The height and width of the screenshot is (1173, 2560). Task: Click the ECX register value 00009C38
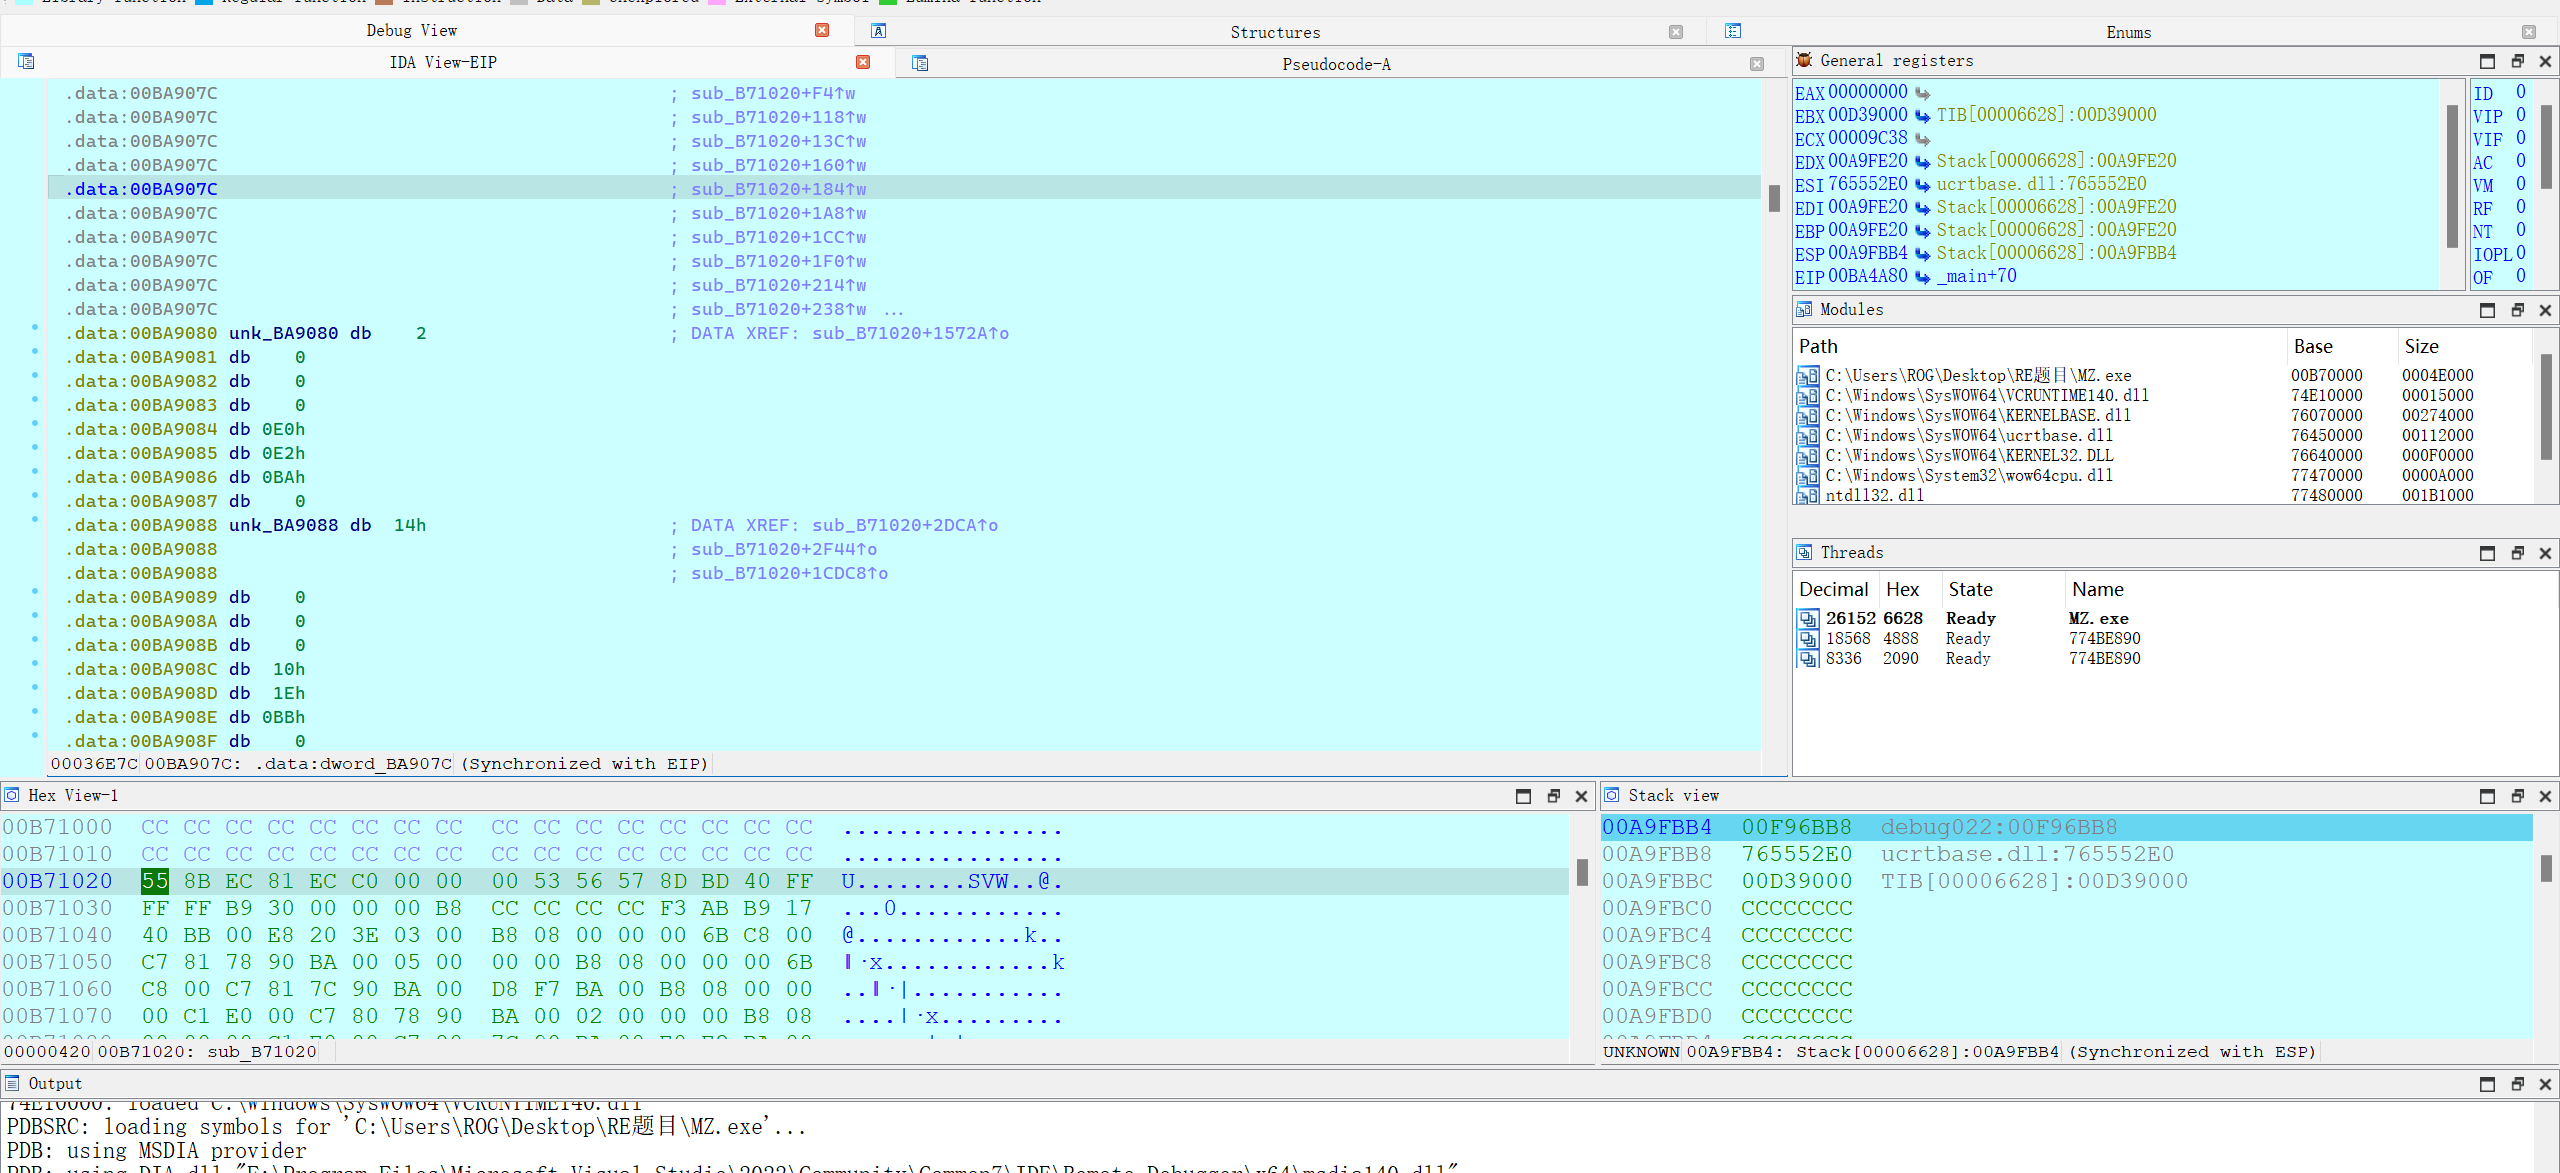1867,138
